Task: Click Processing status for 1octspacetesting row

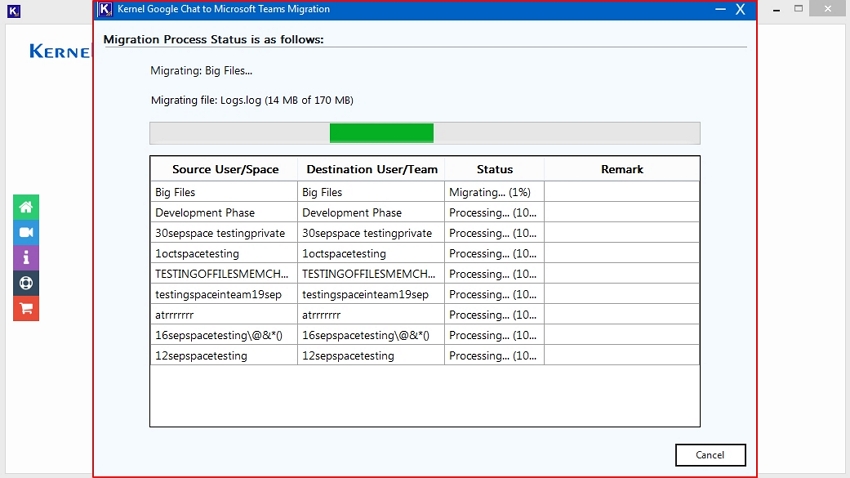Action: [x=494, y=254]
